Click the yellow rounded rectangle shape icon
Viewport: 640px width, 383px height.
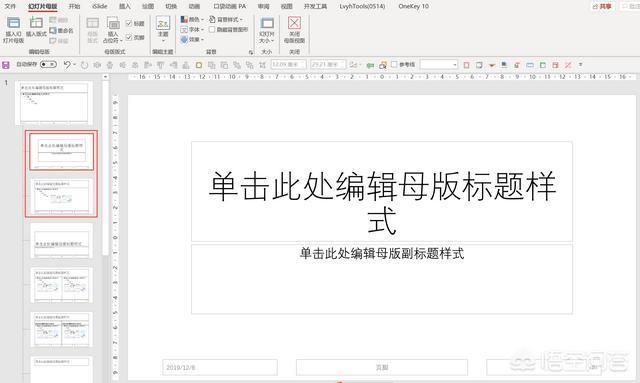(199, 65)
